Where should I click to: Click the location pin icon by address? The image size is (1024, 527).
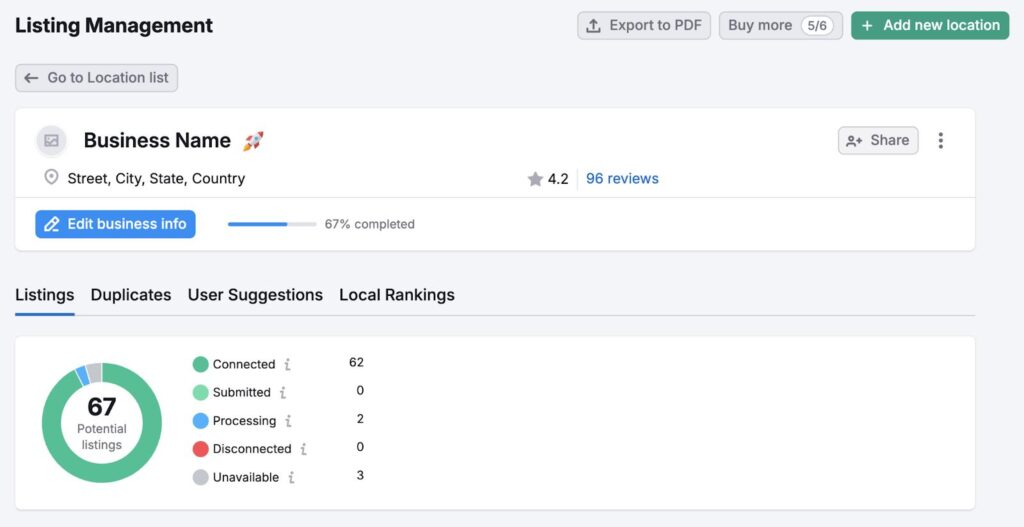[51, 178]
